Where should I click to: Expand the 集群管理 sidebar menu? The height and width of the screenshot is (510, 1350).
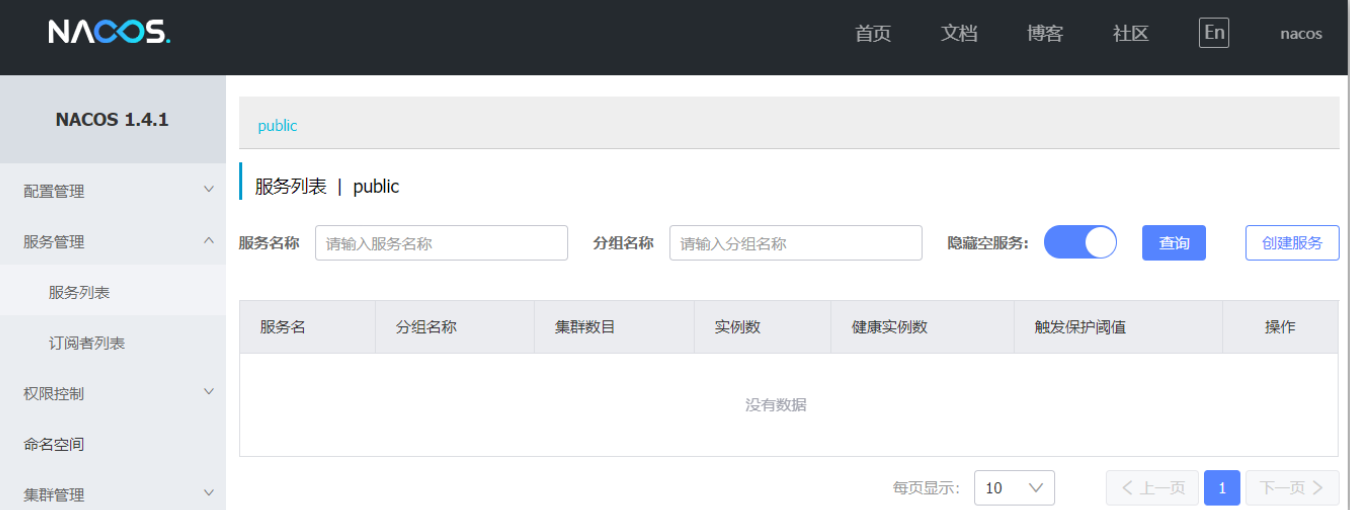pos(112,494)
